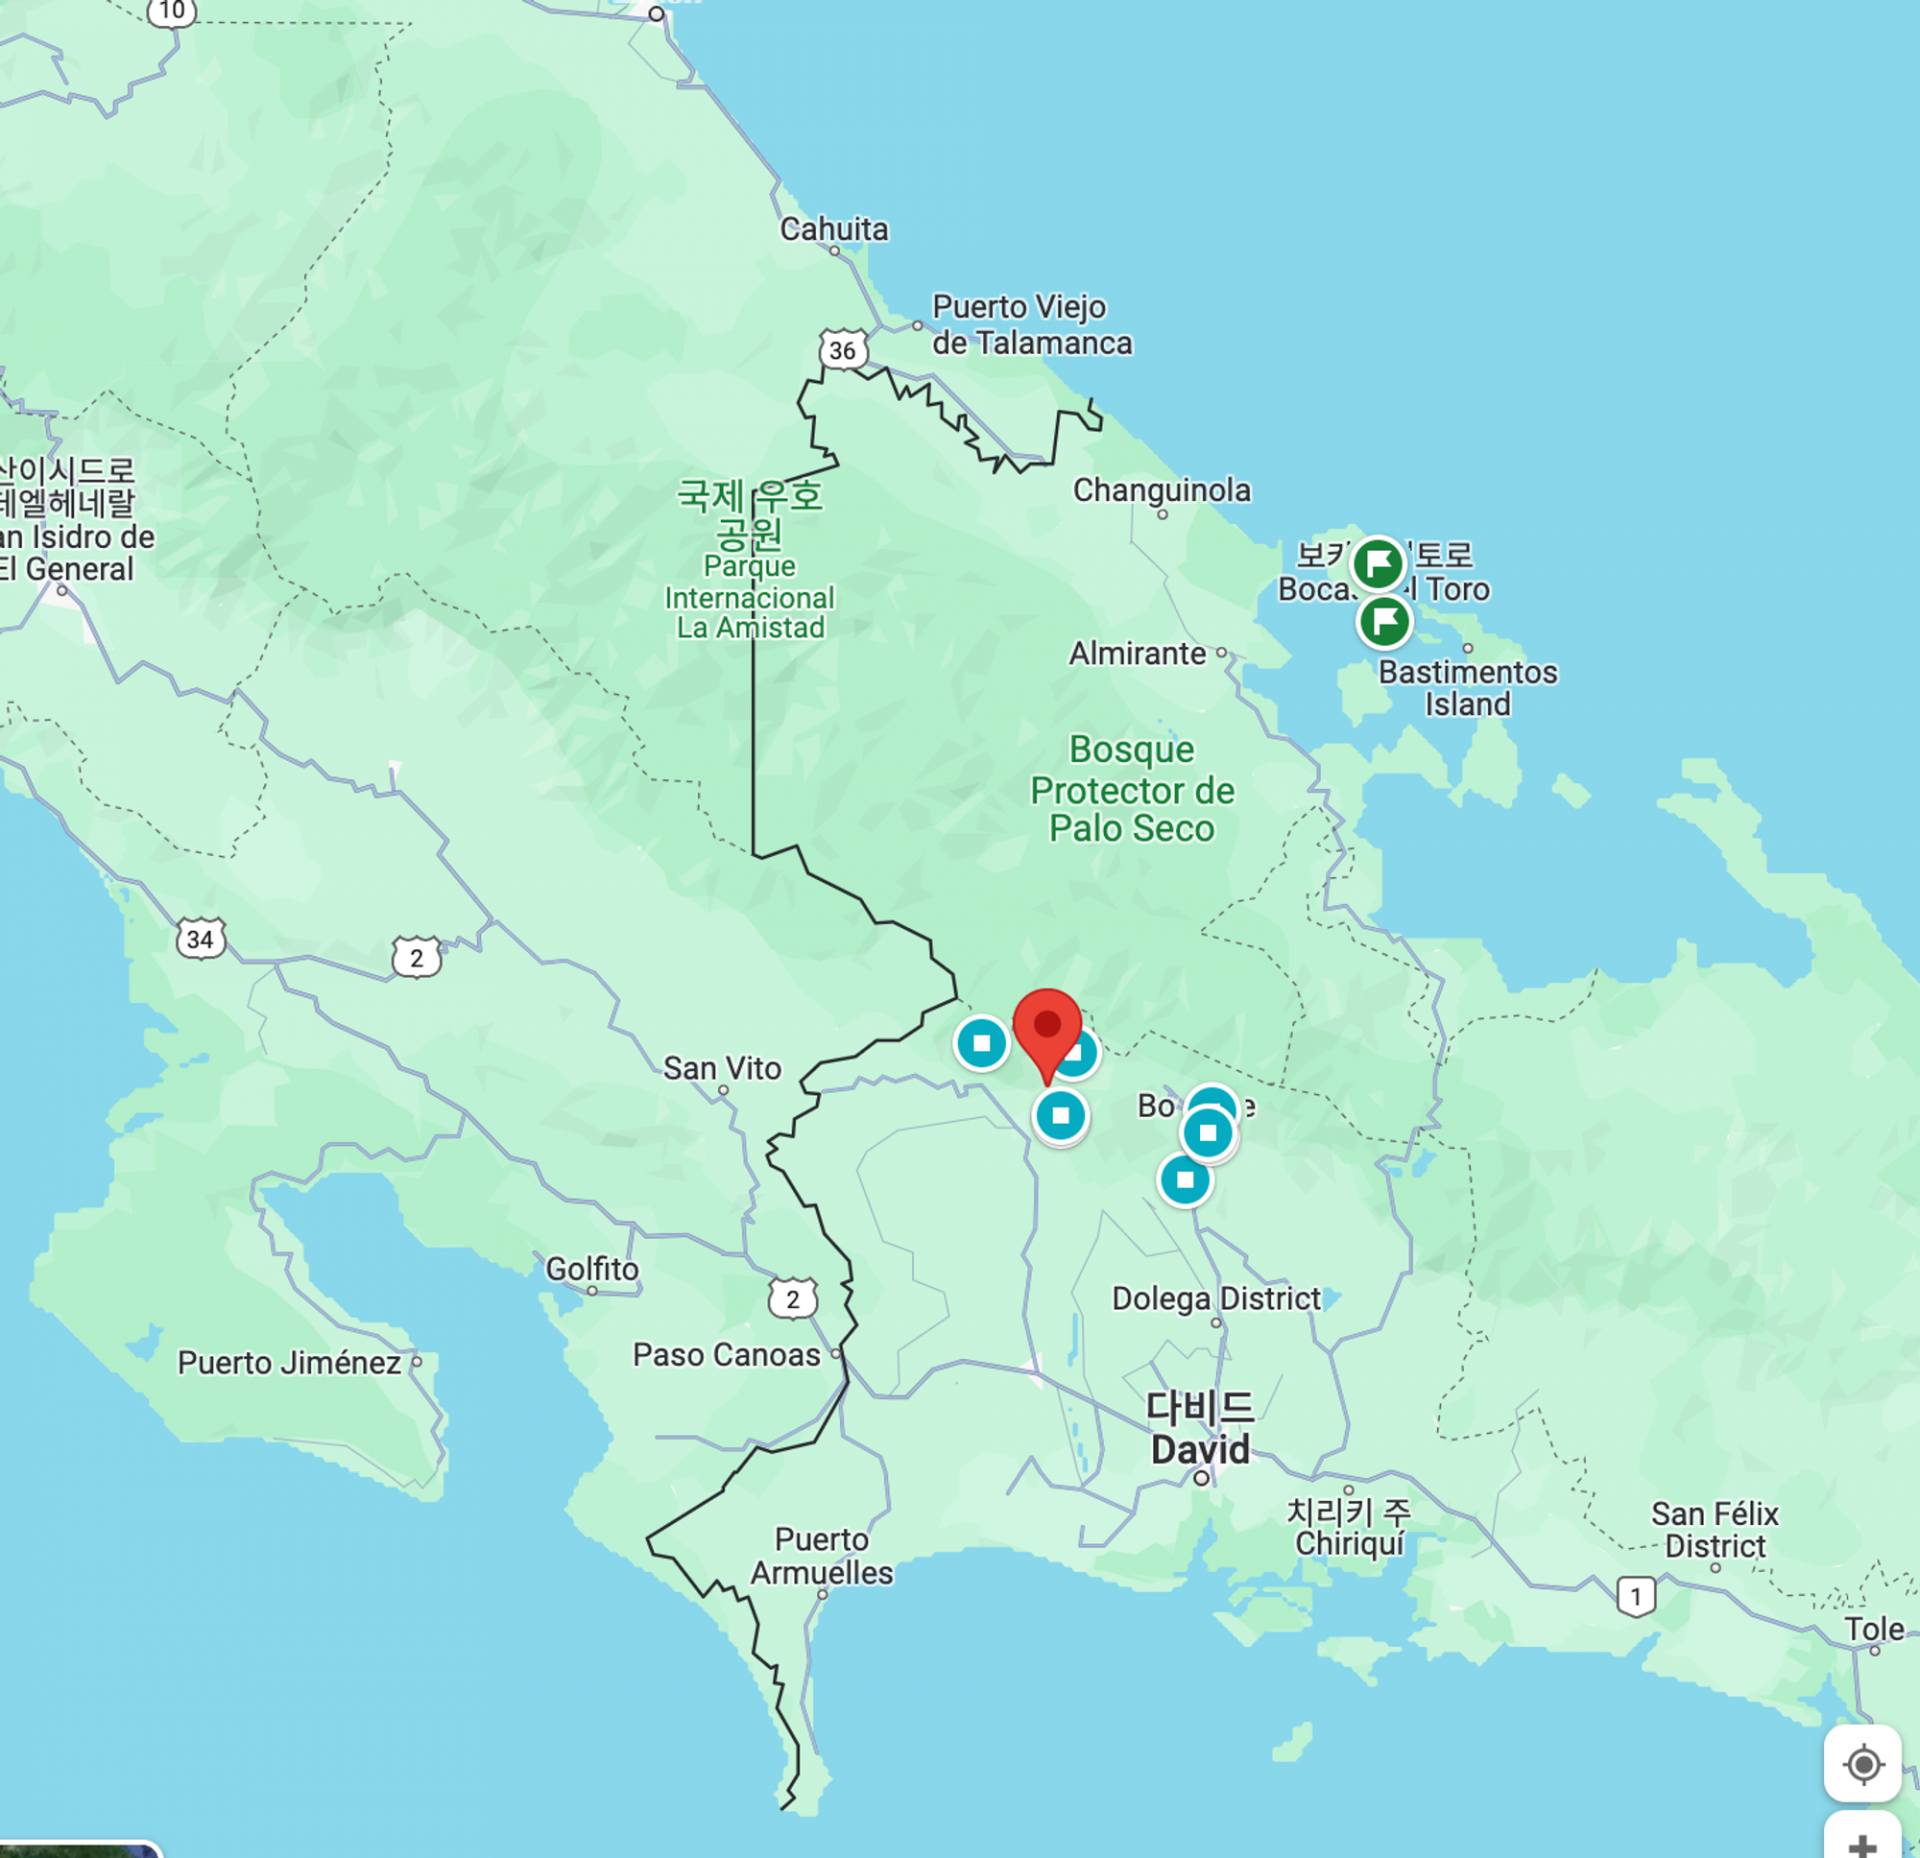Click the teal marker left of the red pin

981,1043
